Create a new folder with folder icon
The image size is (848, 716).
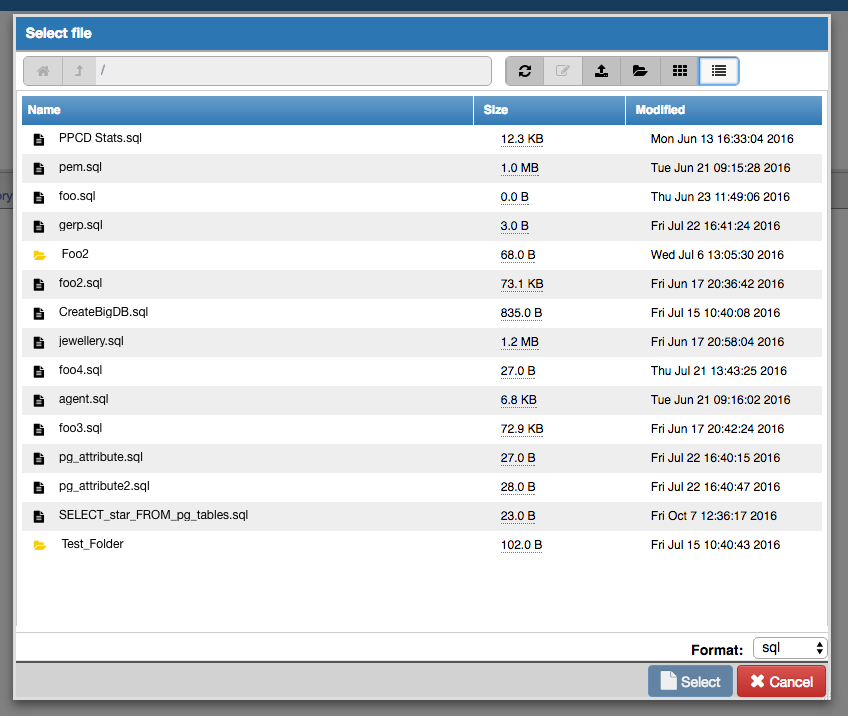point(640,71)
